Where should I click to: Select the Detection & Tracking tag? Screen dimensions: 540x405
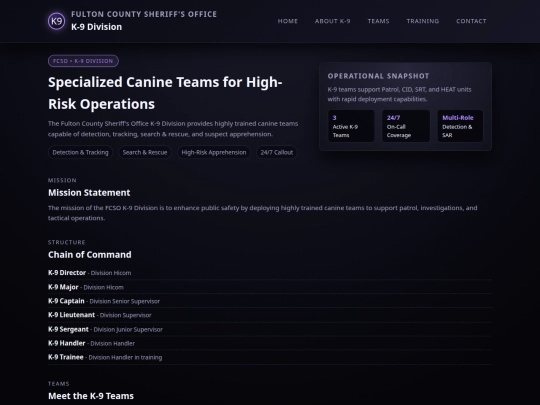[80, 152]
